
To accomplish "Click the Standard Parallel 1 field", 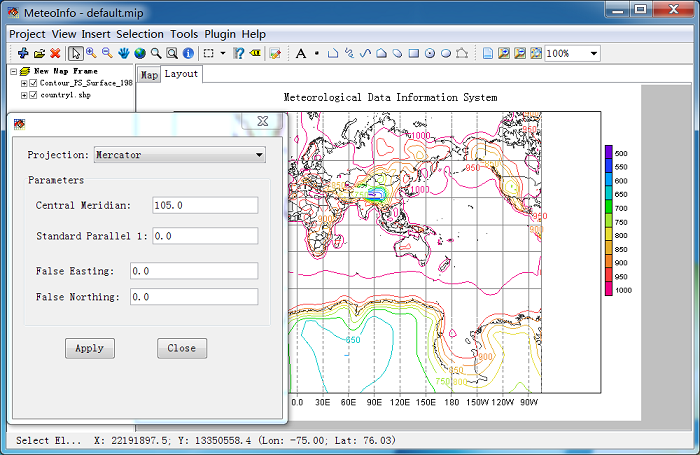I will click(205, 236).
